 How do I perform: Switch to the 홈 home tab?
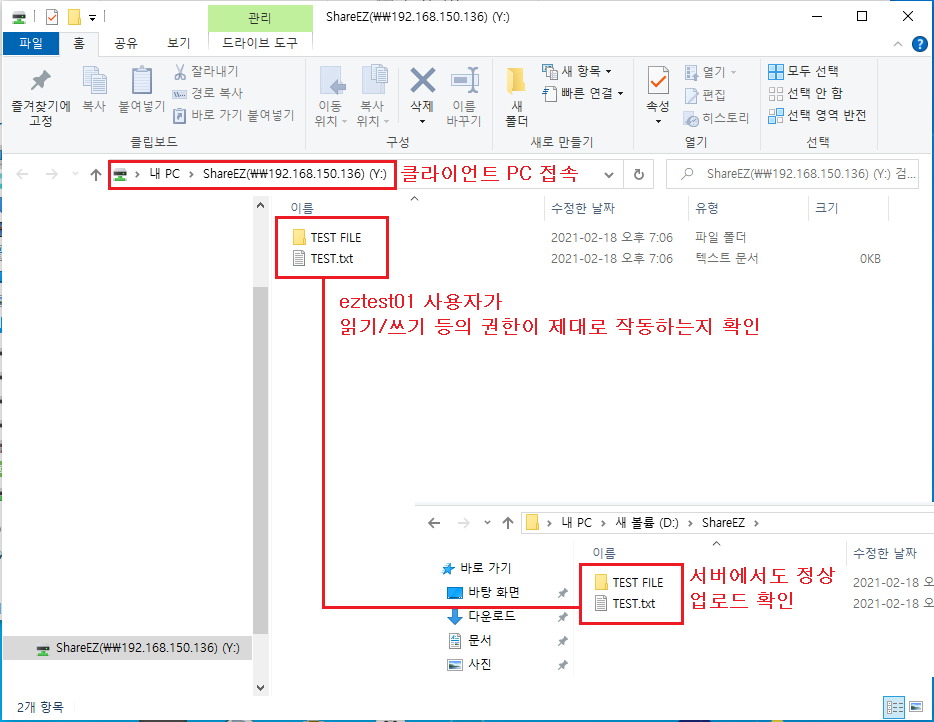79,43
